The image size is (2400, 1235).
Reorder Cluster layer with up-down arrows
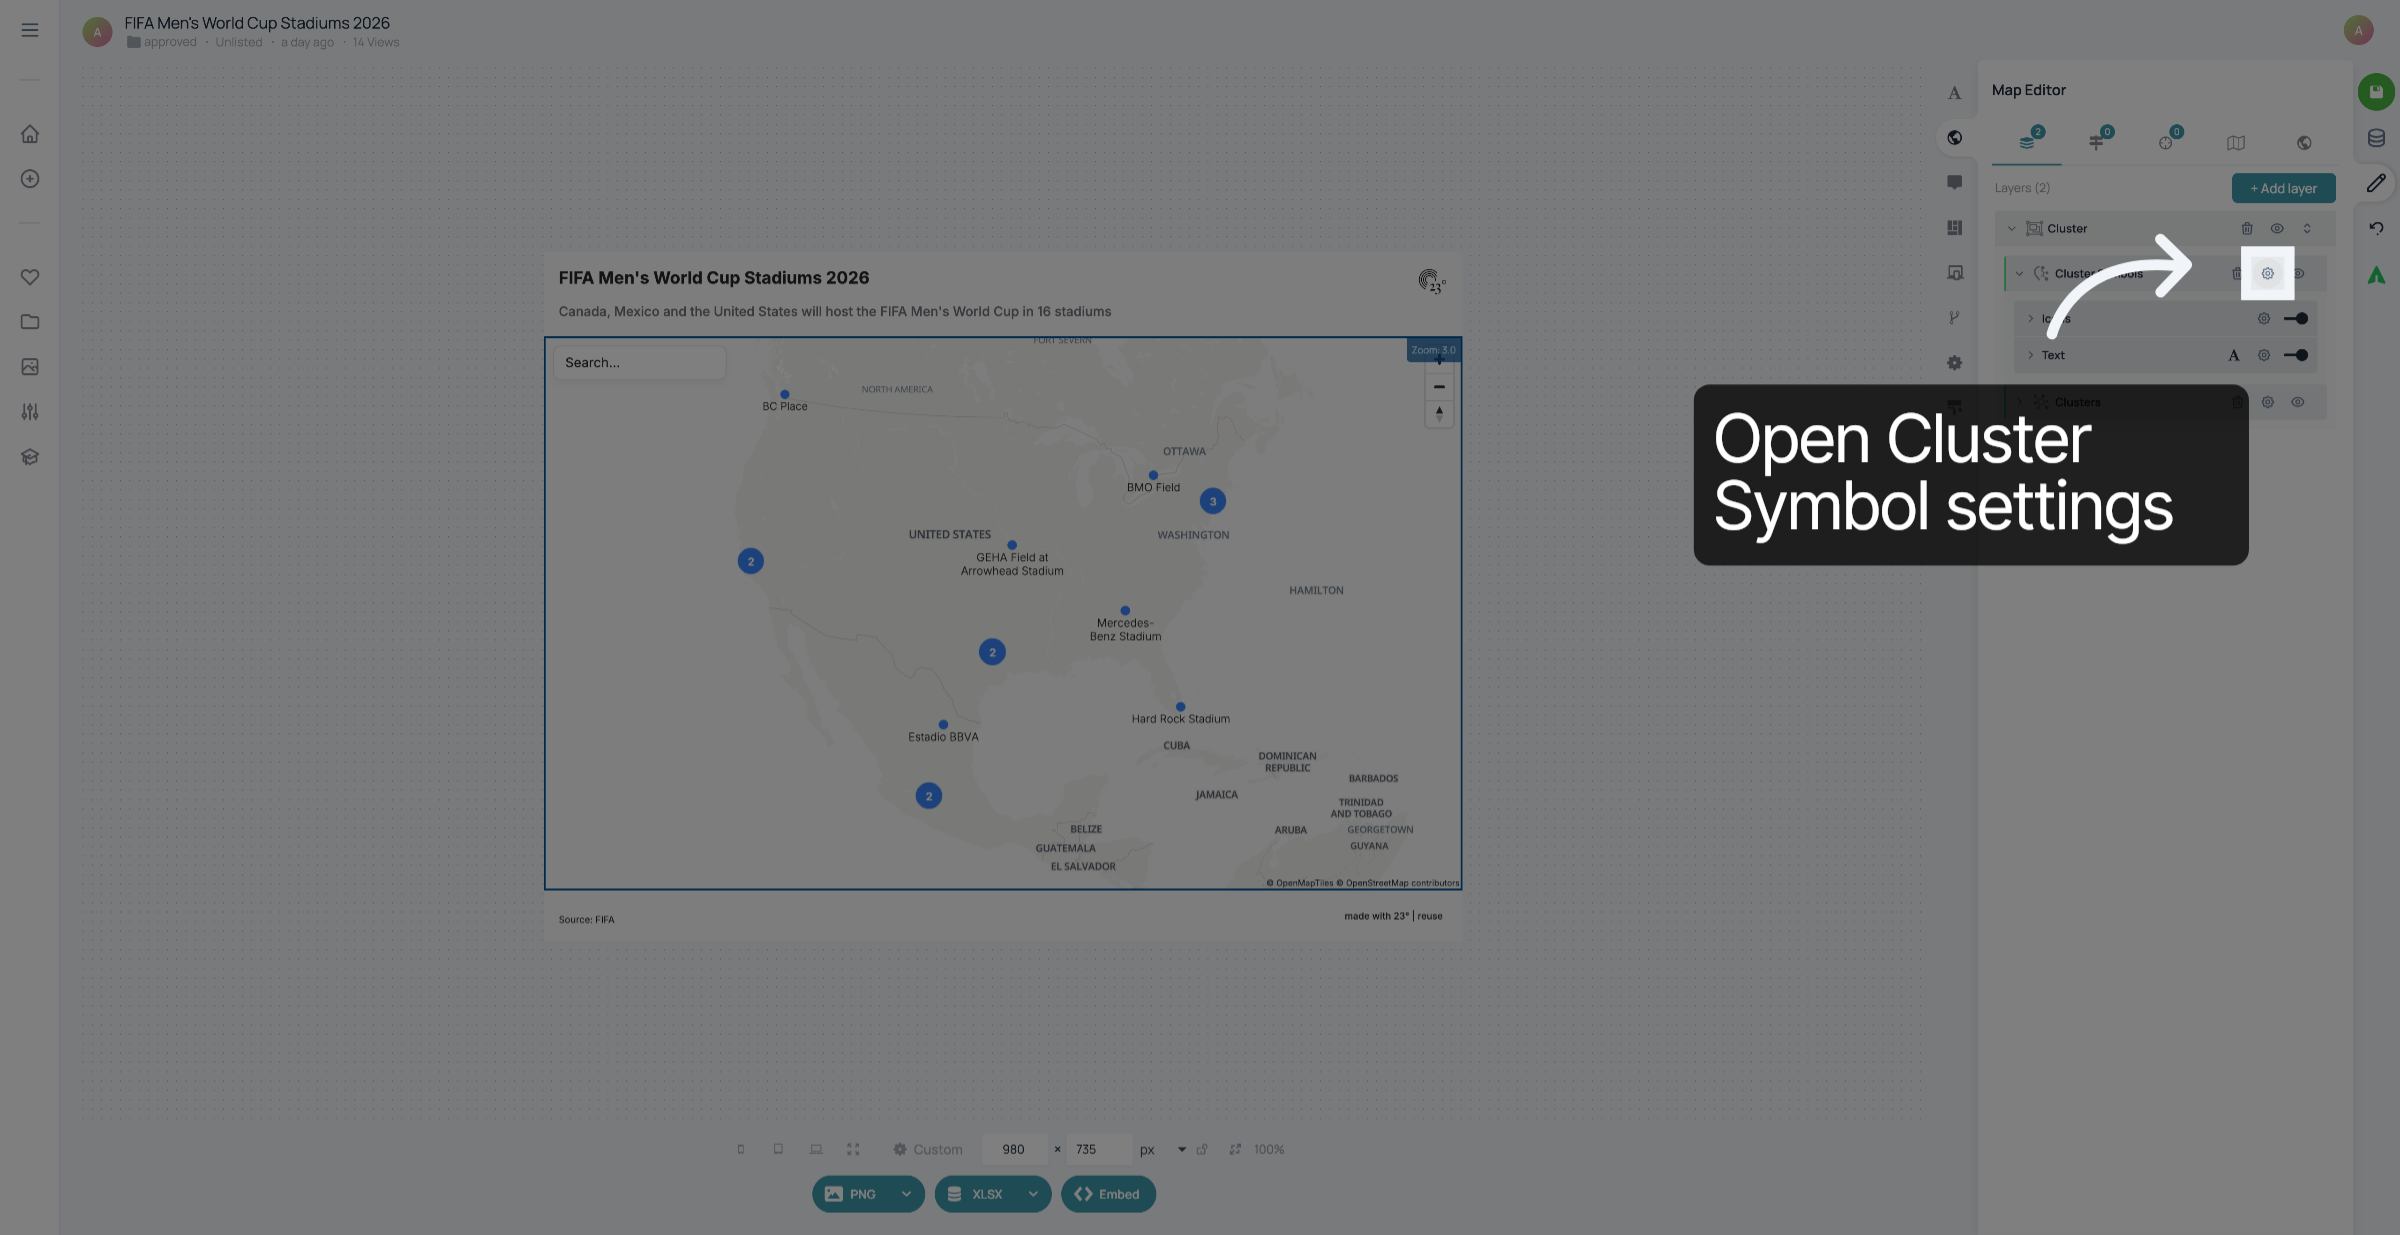pyautogui.click(x=2307, y=229)
